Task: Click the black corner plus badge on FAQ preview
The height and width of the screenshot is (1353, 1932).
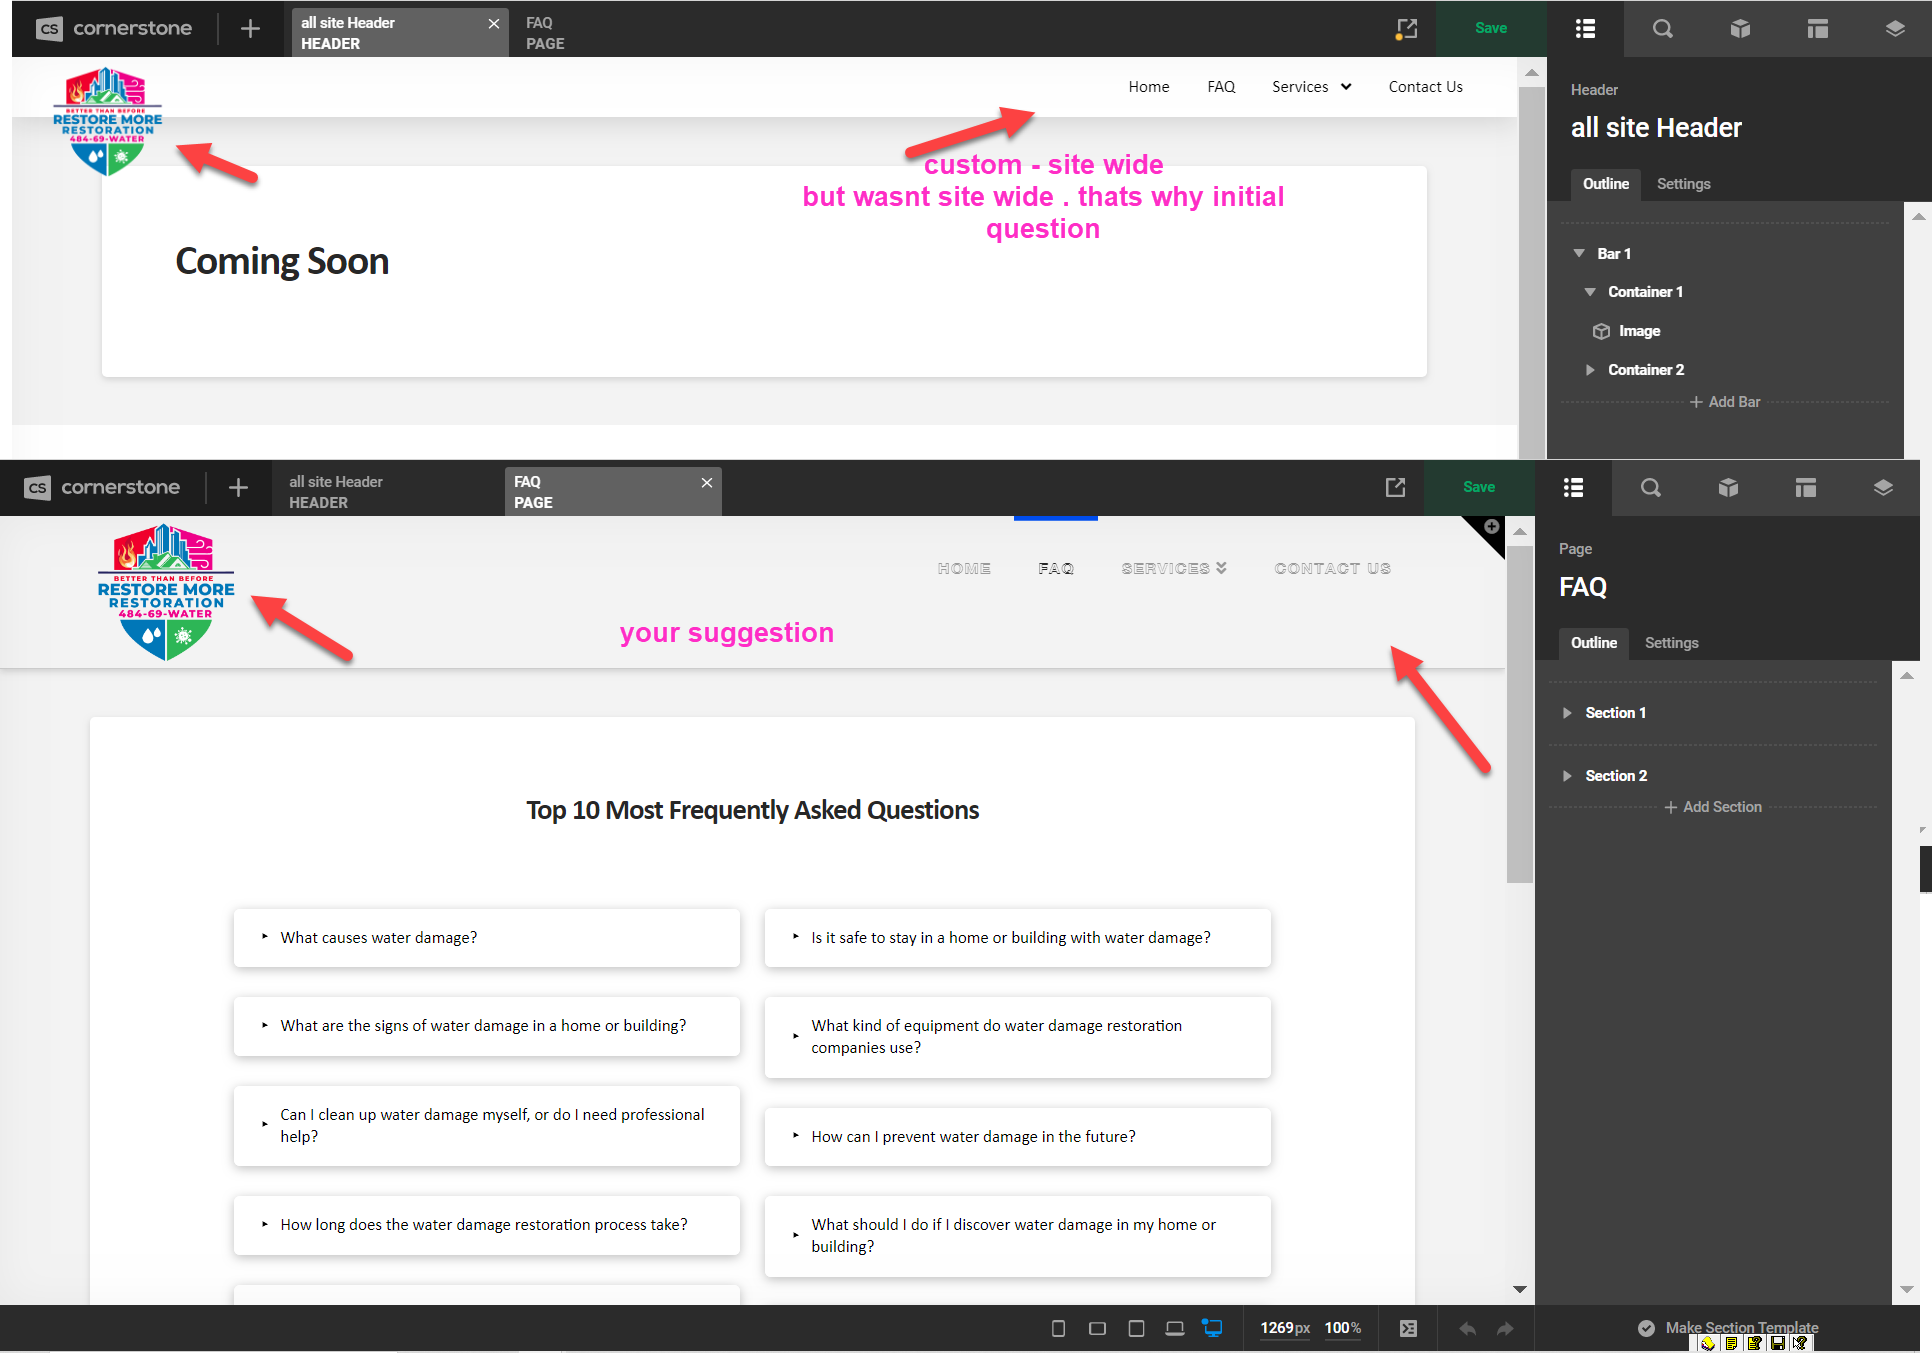Action: click(x=1491, y=527)
